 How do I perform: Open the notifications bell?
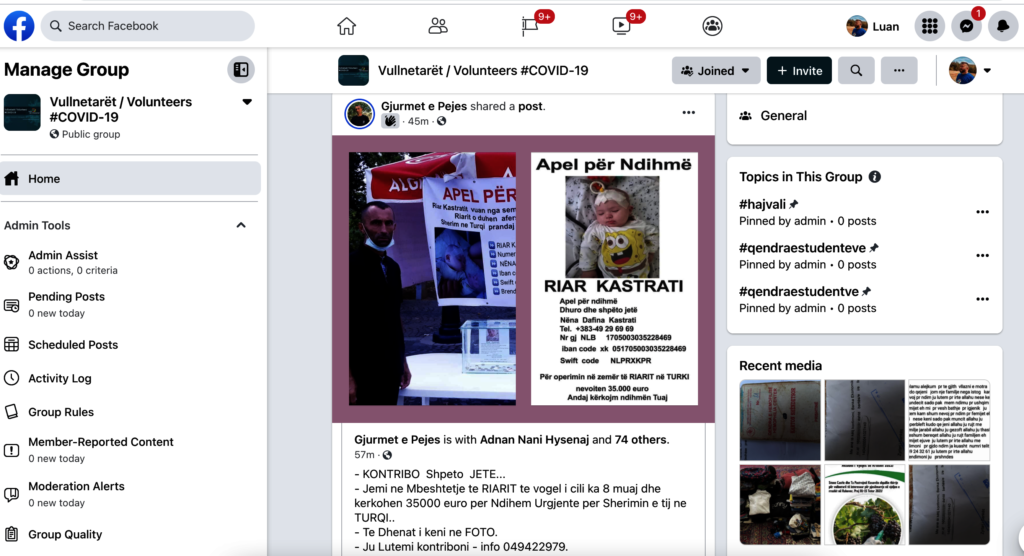(1002, 26)
